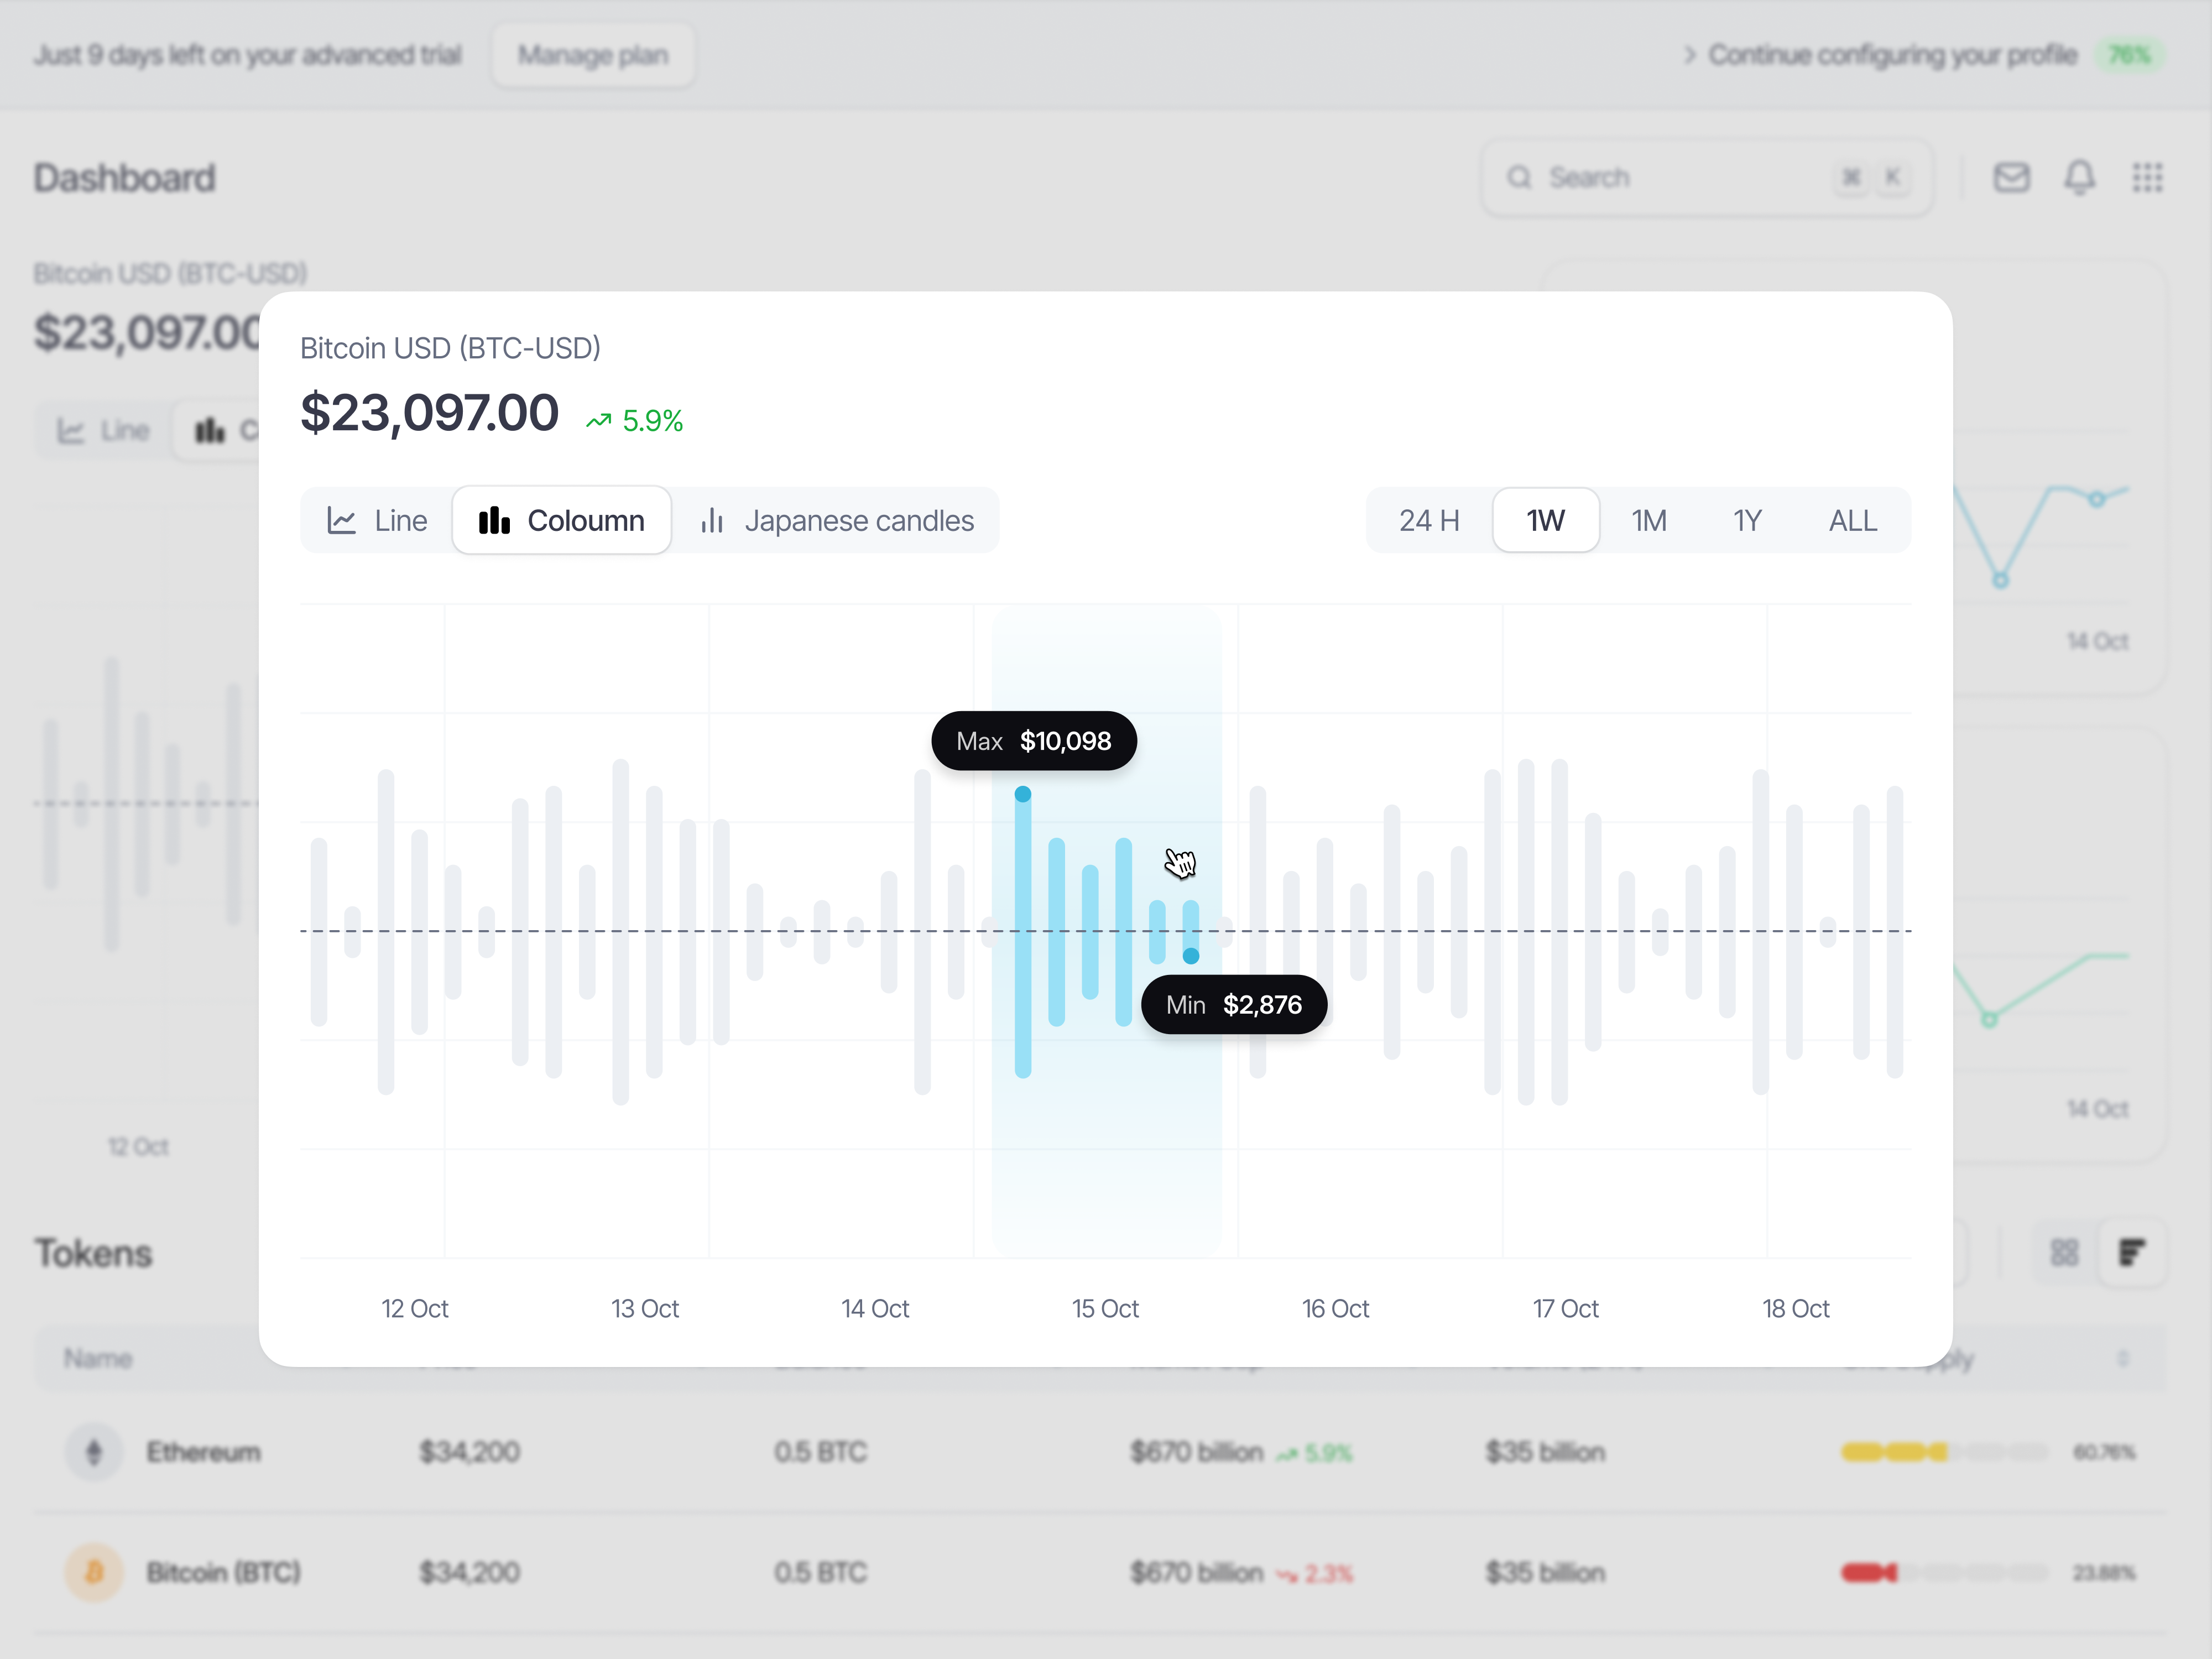Click the Ethereum row's 0.5 BTC value
The width and height of the screenshot is (2212, 1659).
[820, 1451]
